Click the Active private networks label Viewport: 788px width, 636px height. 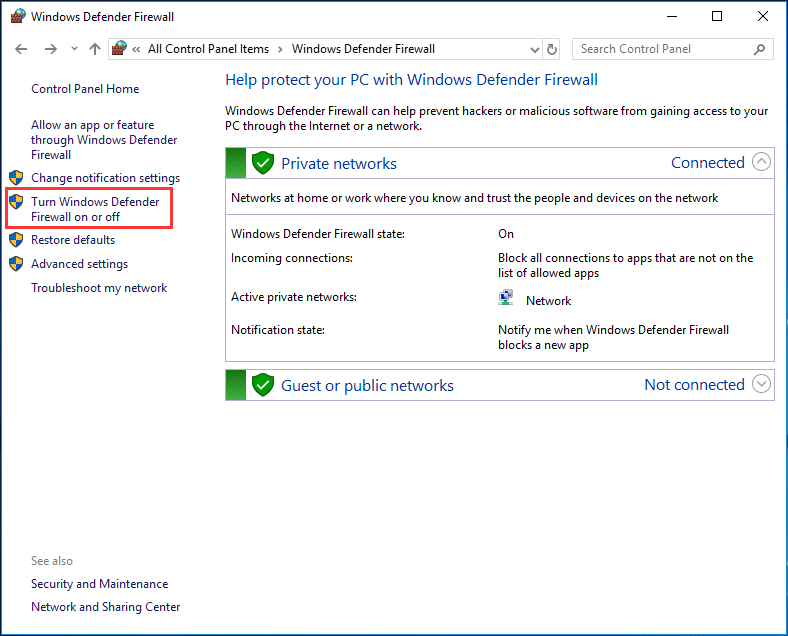(294, 297)
